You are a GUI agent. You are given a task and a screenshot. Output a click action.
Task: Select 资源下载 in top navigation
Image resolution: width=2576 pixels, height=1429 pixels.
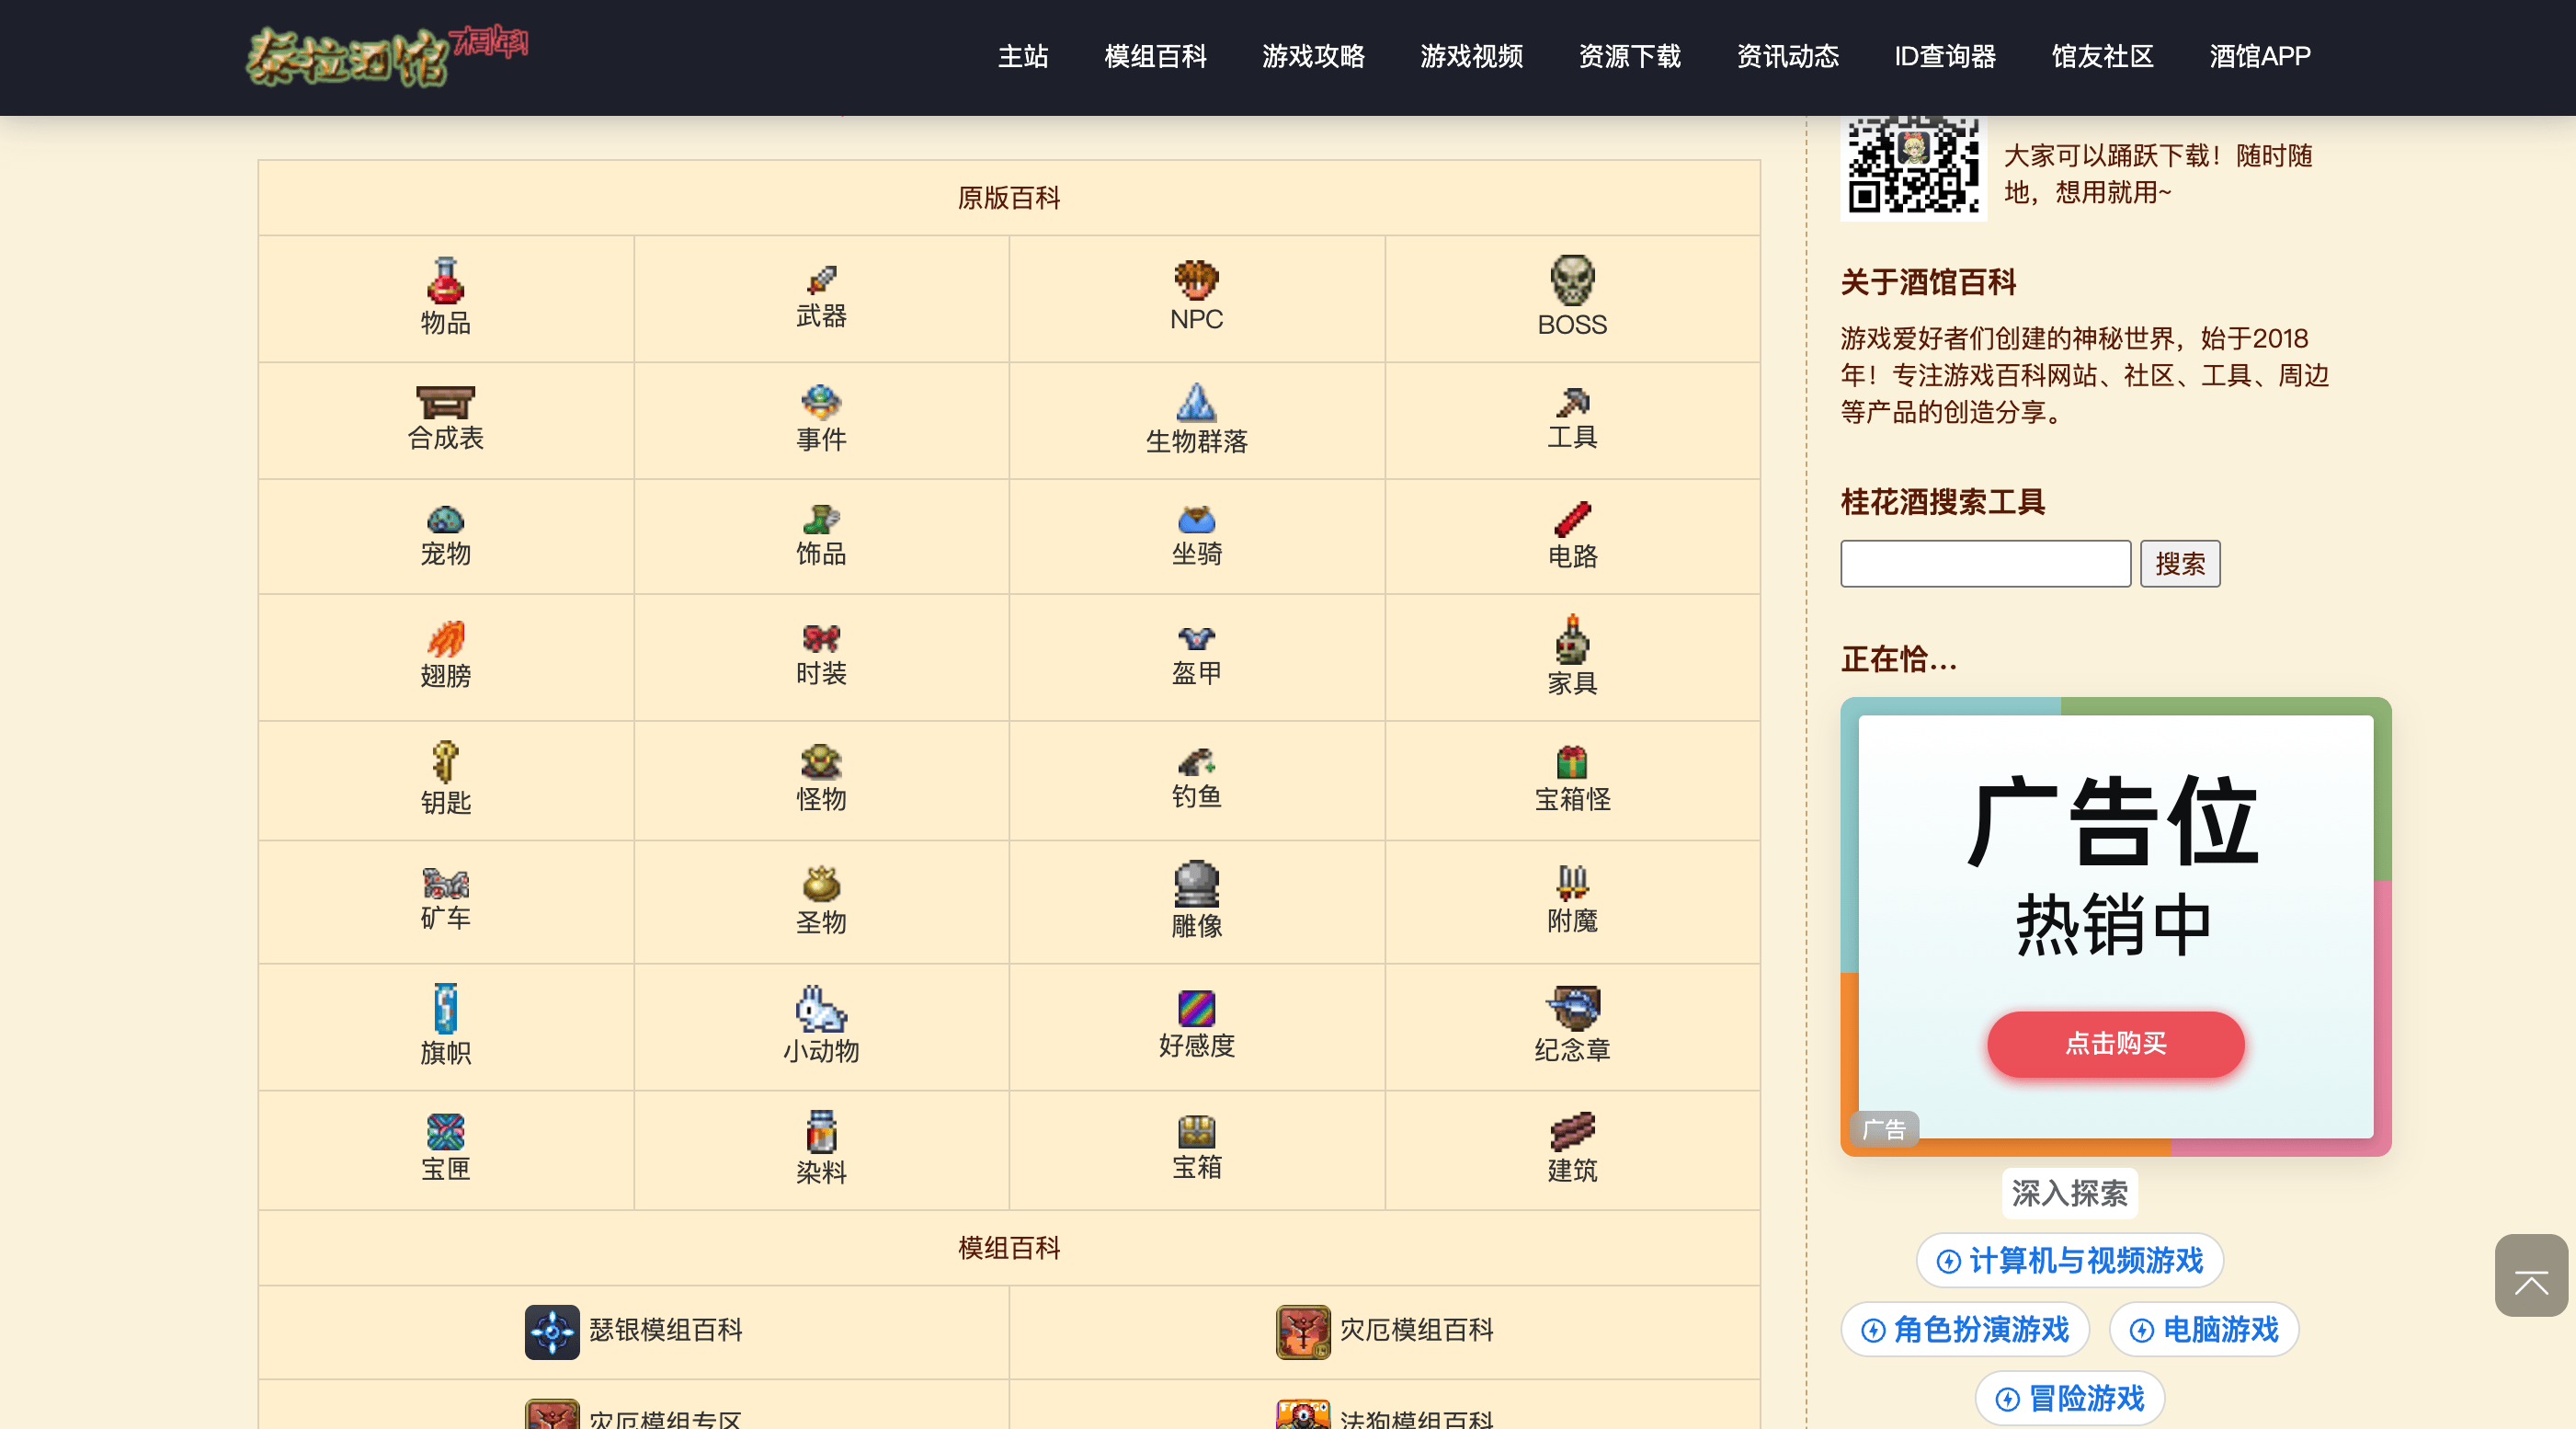click(1629, 57)
